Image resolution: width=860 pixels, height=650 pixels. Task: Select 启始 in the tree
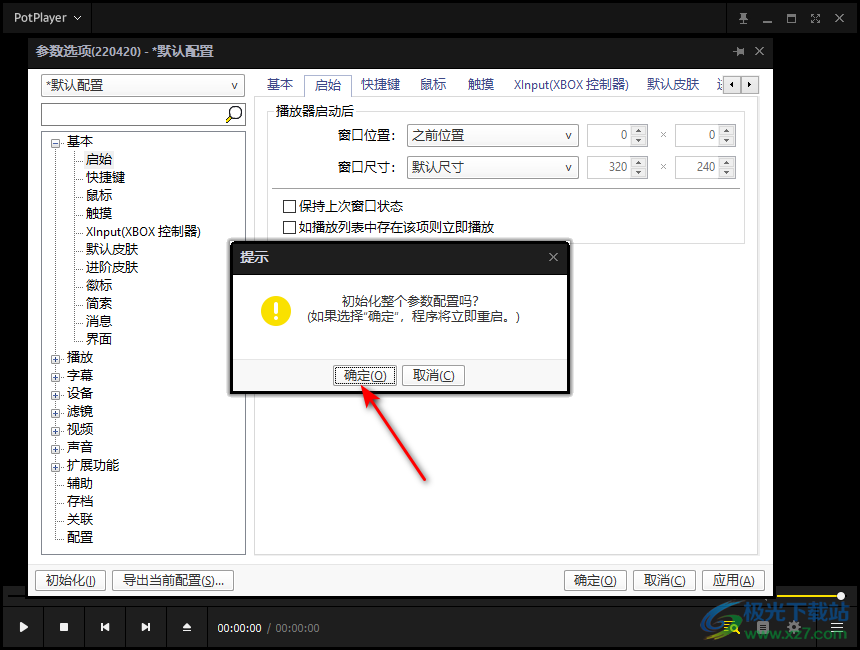point(99,160)
